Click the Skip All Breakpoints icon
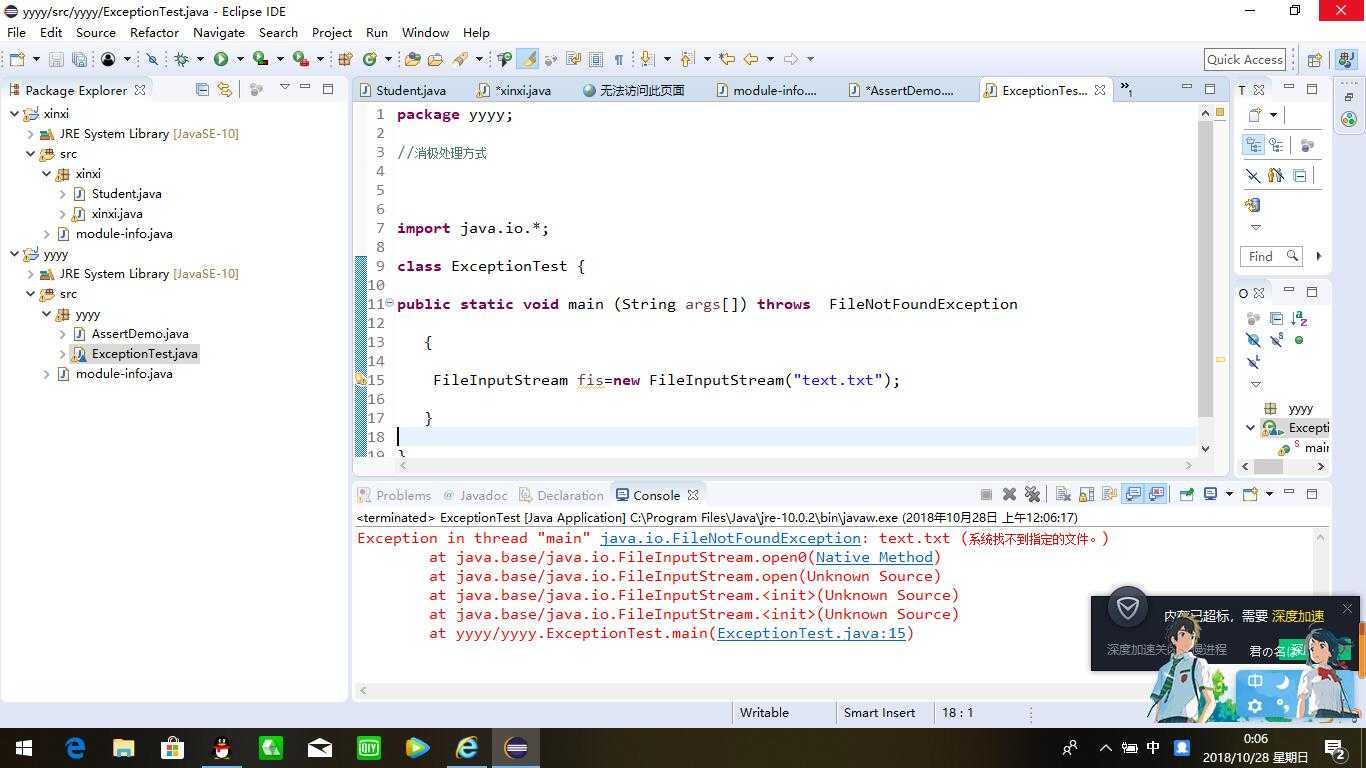Viewport: 1366px width, 768px height. [152, 60]
